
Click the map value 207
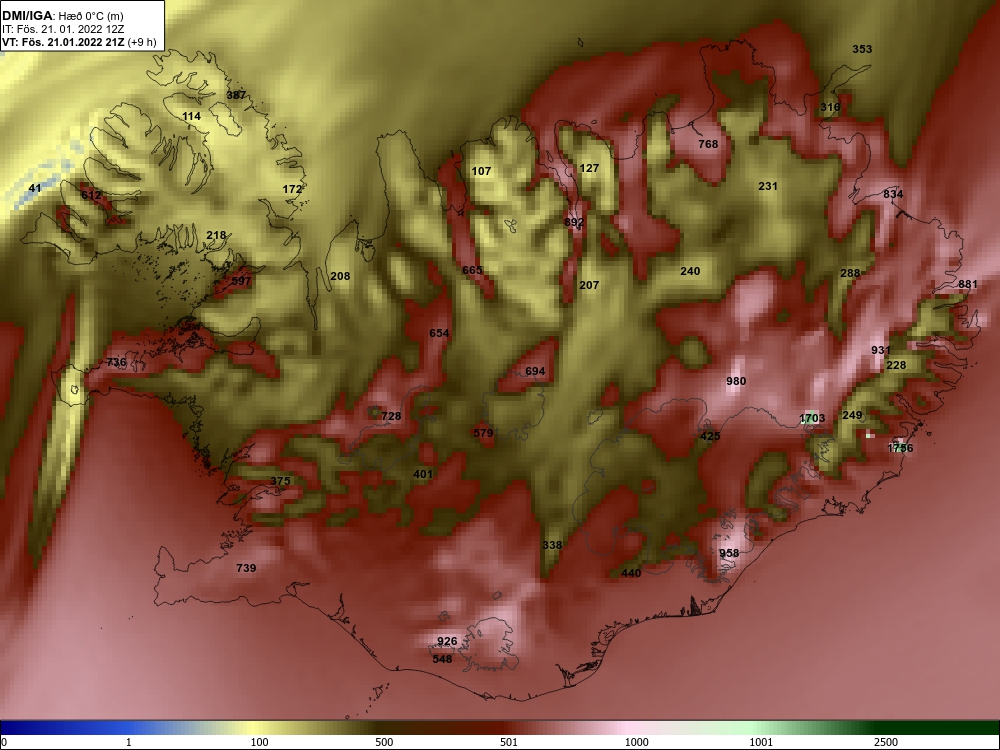[589, 285]
